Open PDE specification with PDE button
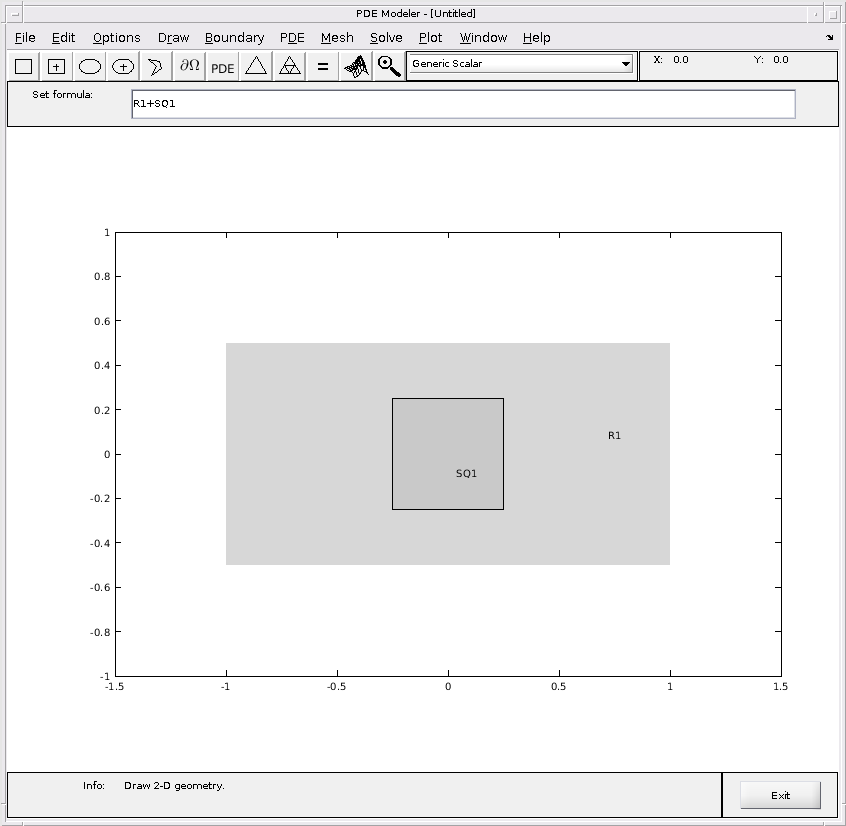This screenshot has width=846, height=826. 222,66
